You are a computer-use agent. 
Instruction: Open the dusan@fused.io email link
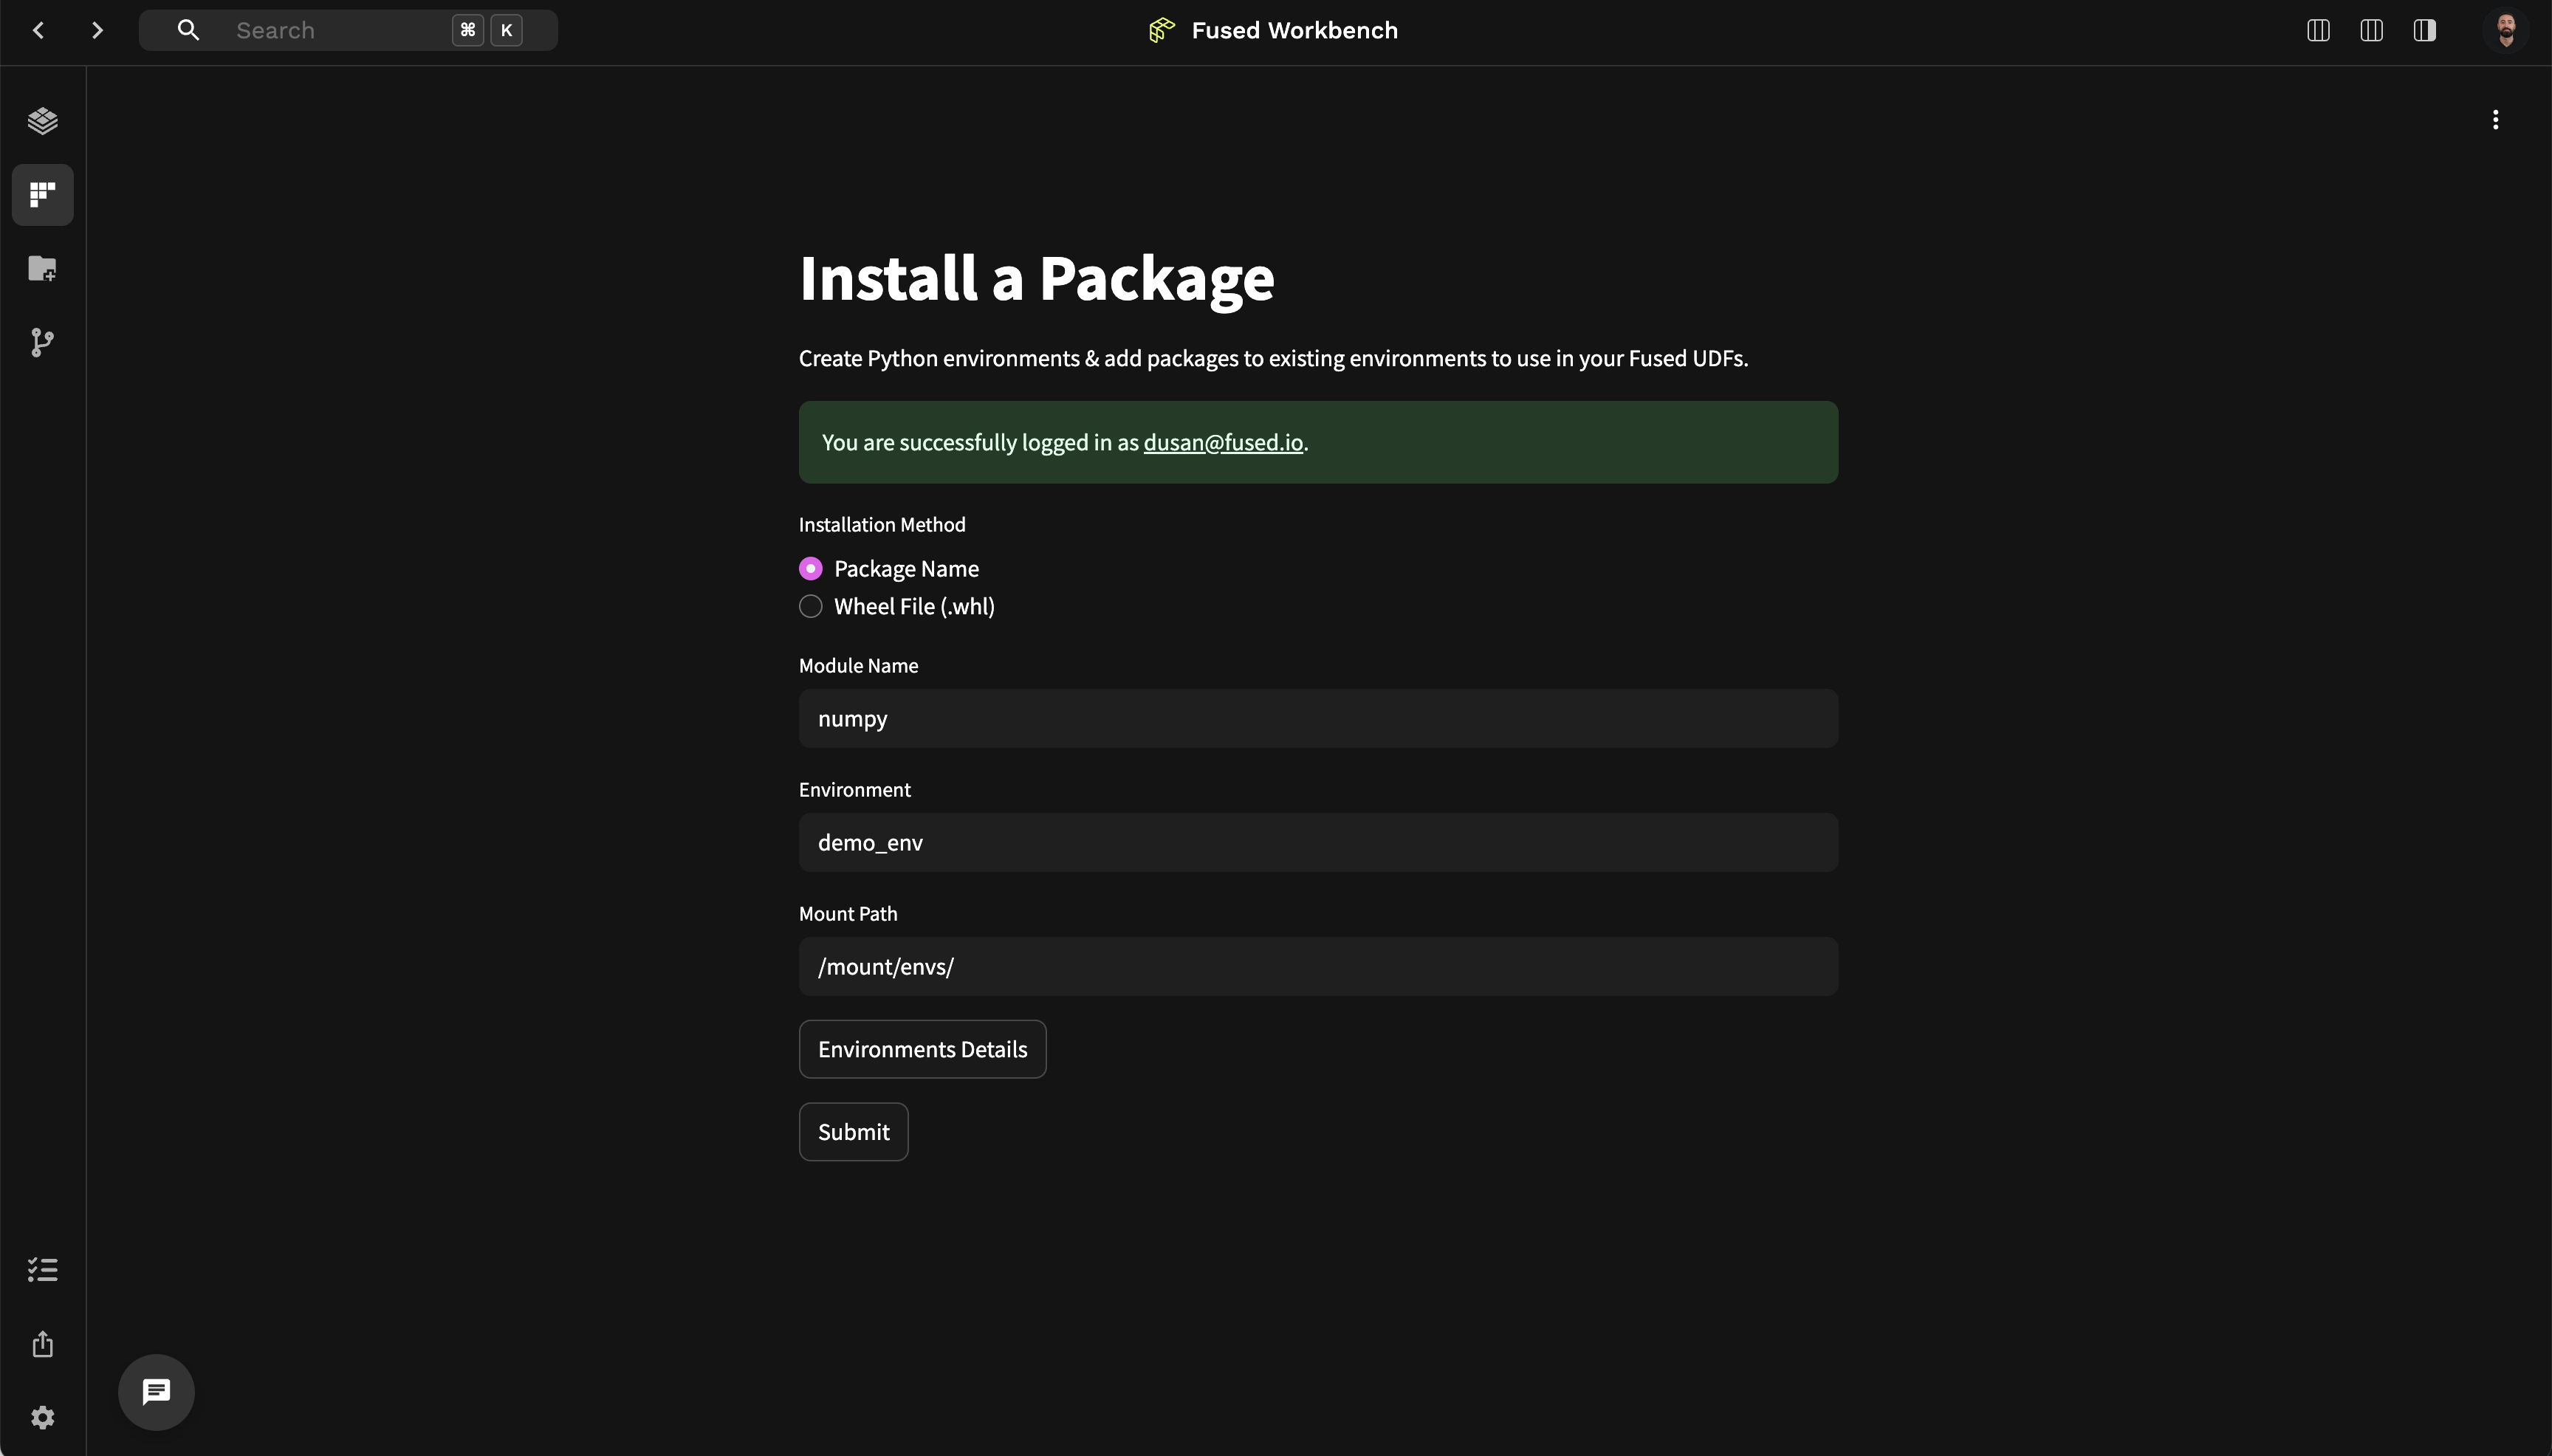tap(1223, 443)
